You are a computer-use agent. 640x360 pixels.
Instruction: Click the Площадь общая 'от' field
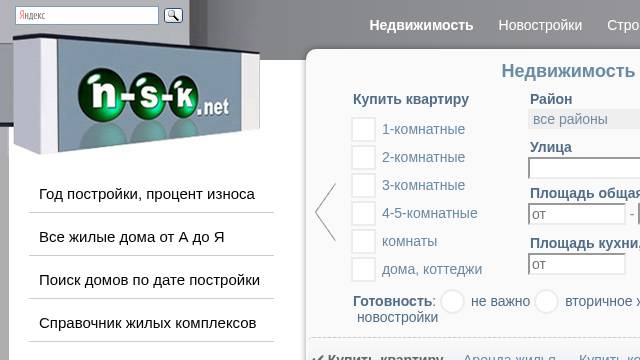point(577,214)
